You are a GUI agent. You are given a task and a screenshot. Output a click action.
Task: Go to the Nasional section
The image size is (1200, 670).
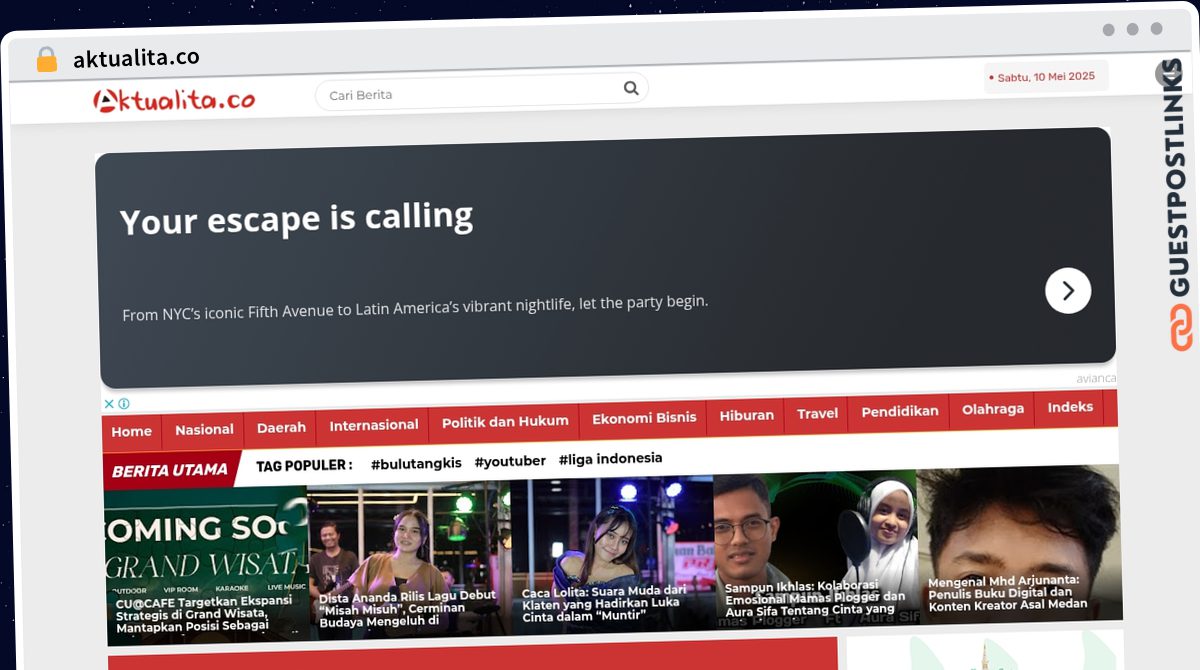tap(204, 429)
